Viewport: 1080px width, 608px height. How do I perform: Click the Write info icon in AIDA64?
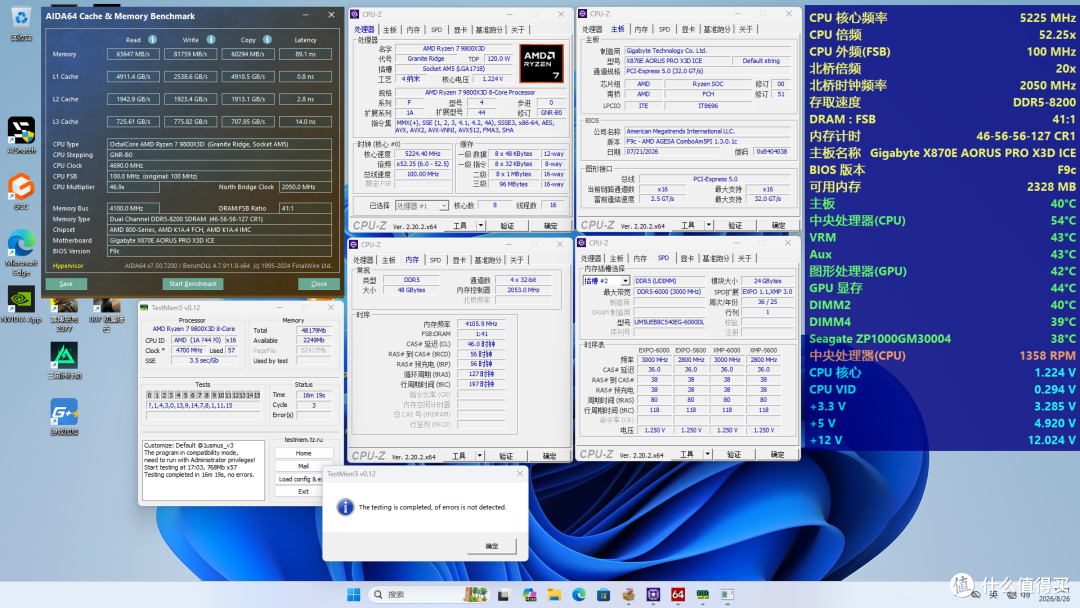coord(211,40)
